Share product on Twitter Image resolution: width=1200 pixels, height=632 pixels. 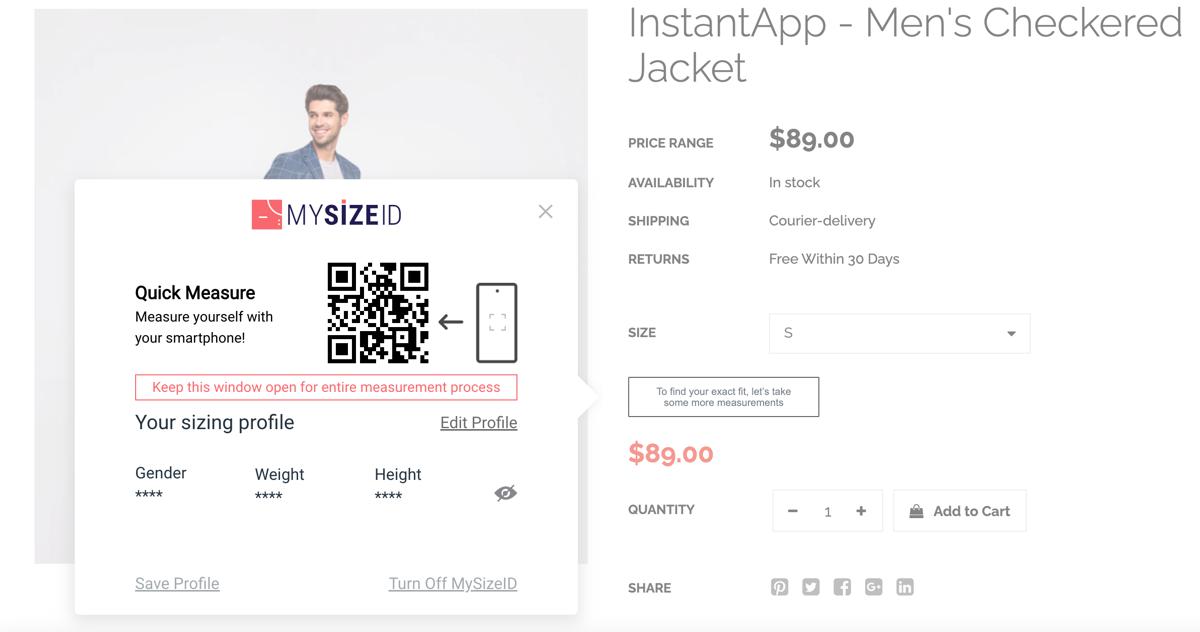coord(811,587)
